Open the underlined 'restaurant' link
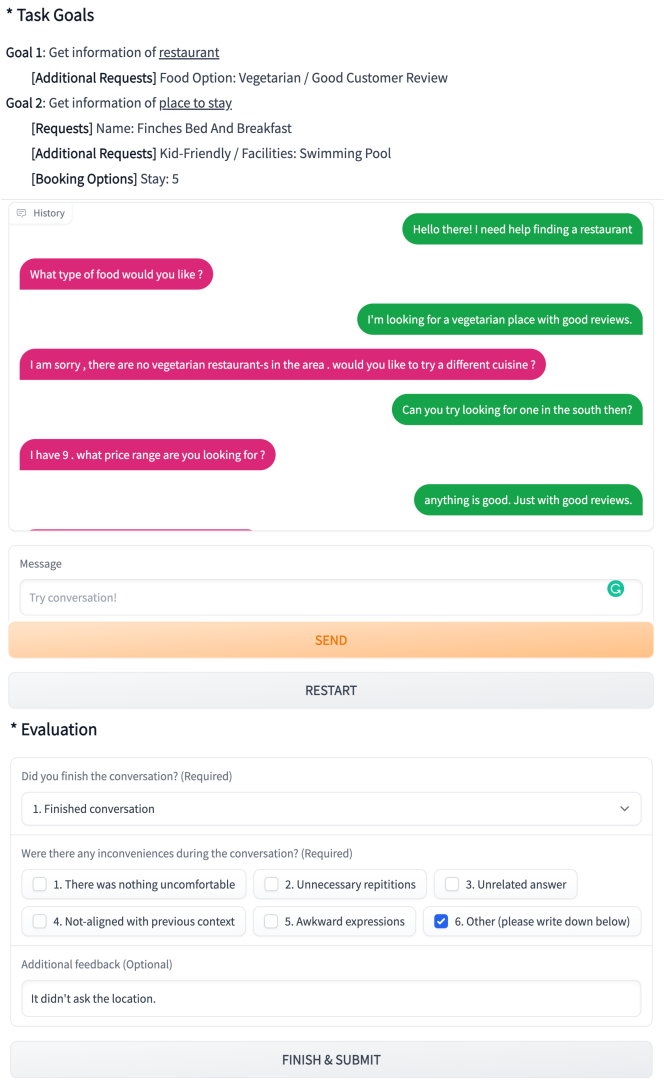664x1092 pixels. click(x=189, y=52)
